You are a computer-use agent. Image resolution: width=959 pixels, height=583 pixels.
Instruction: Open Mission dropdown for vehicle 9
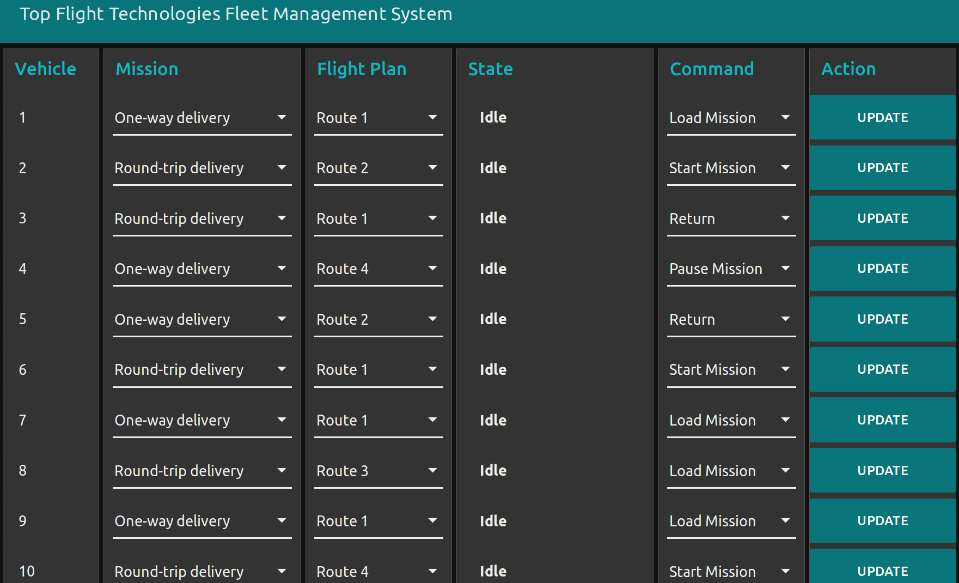tap(201, 521)
